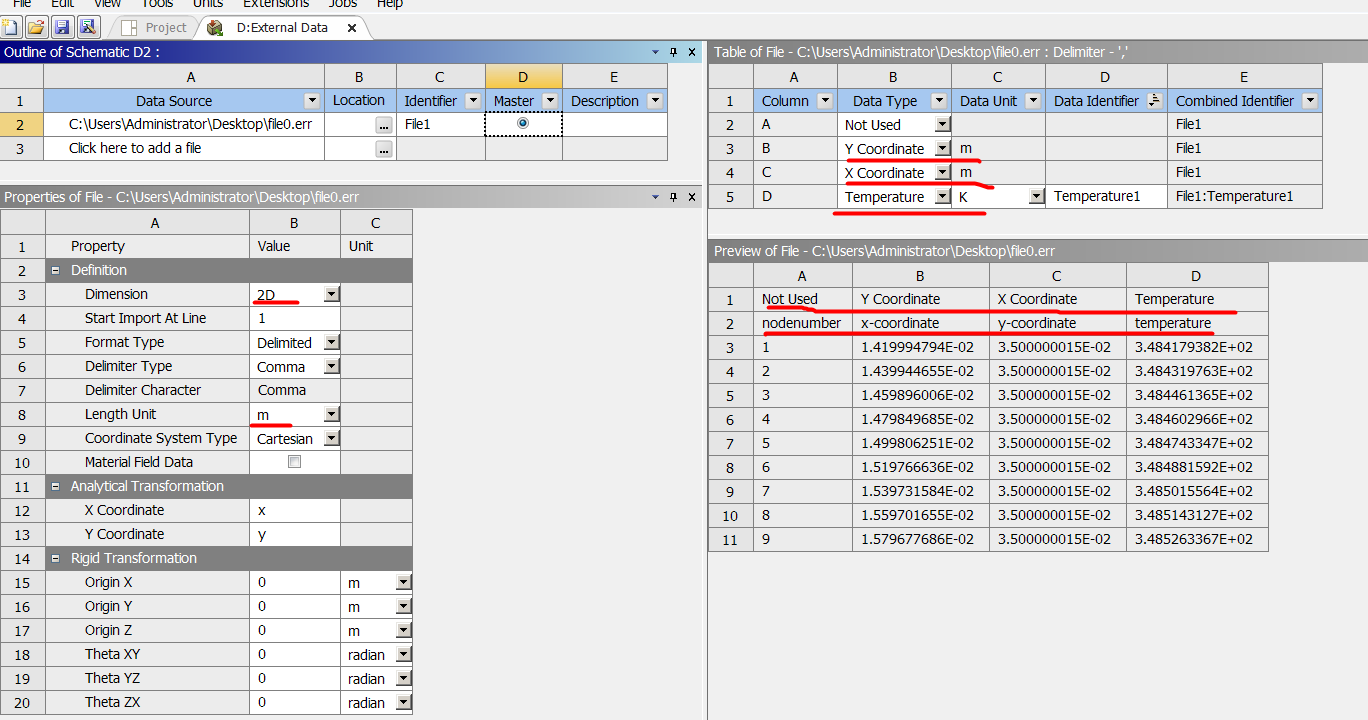
Task: Click the Temperature1 data identifier cell
Action: [1106, 196]
